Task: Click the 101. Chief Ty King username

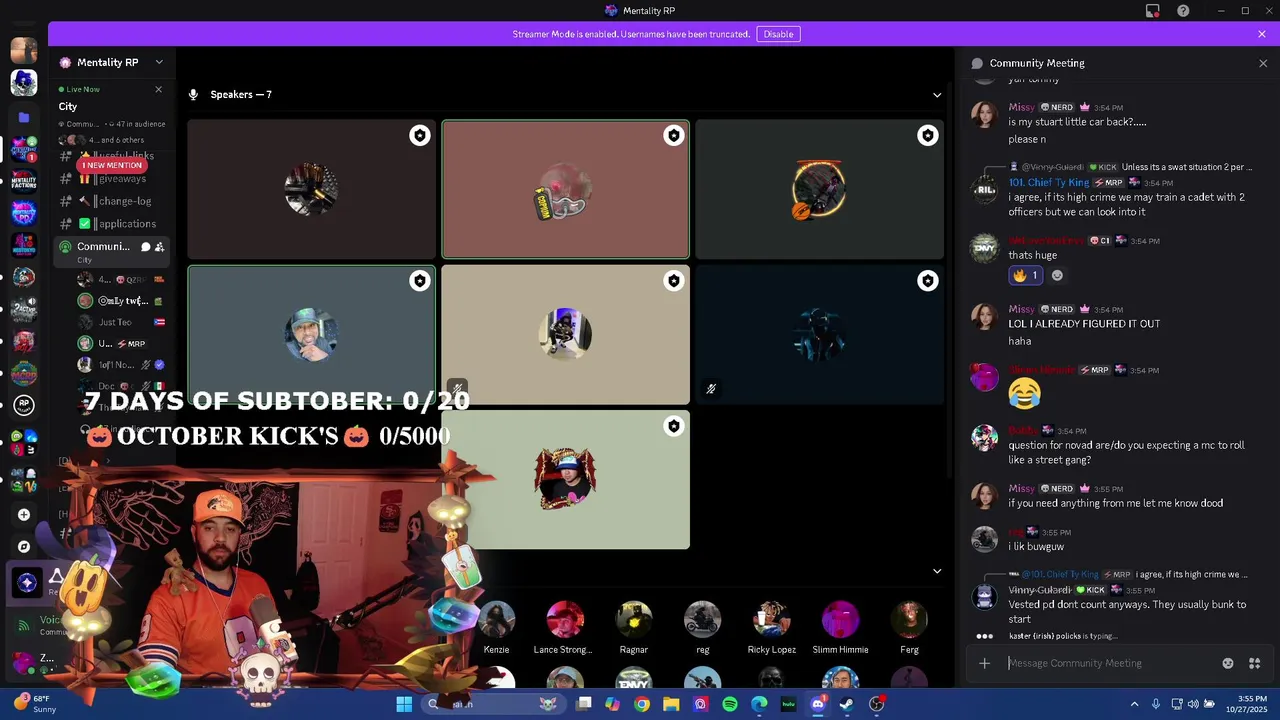Action: 1049,183
